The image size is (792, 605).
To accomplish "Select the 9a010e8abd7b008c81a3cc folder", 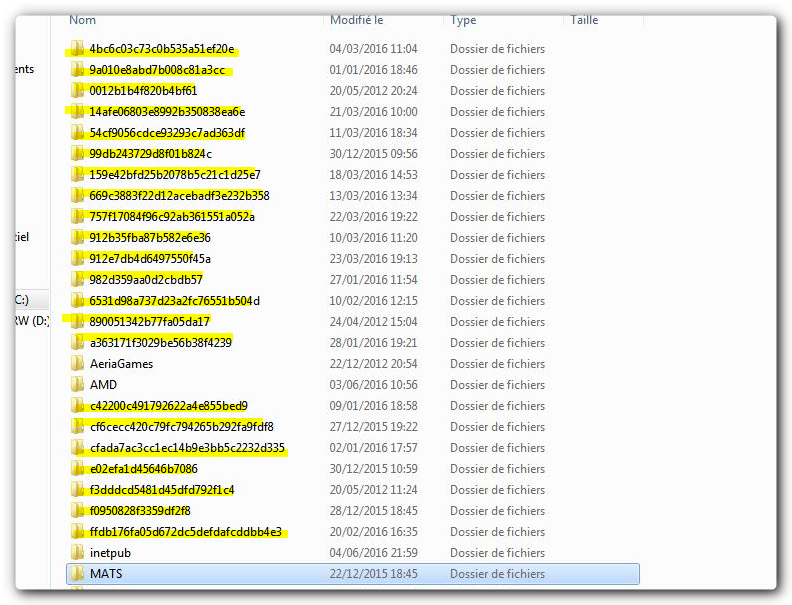I will tap(157, 70).
